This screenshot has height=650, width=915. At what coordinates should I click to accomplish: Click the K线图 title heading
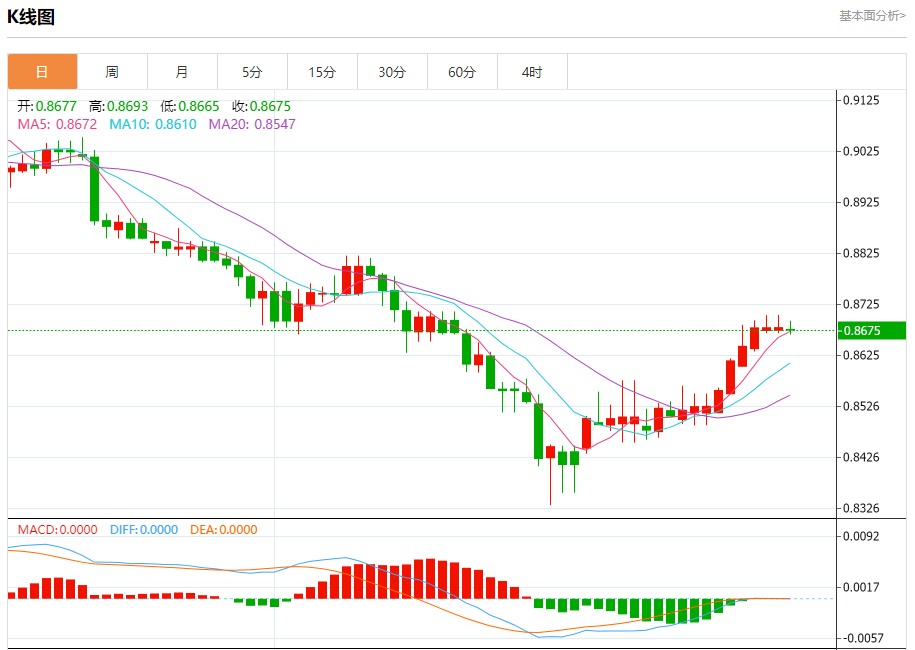tap(31, 17)
